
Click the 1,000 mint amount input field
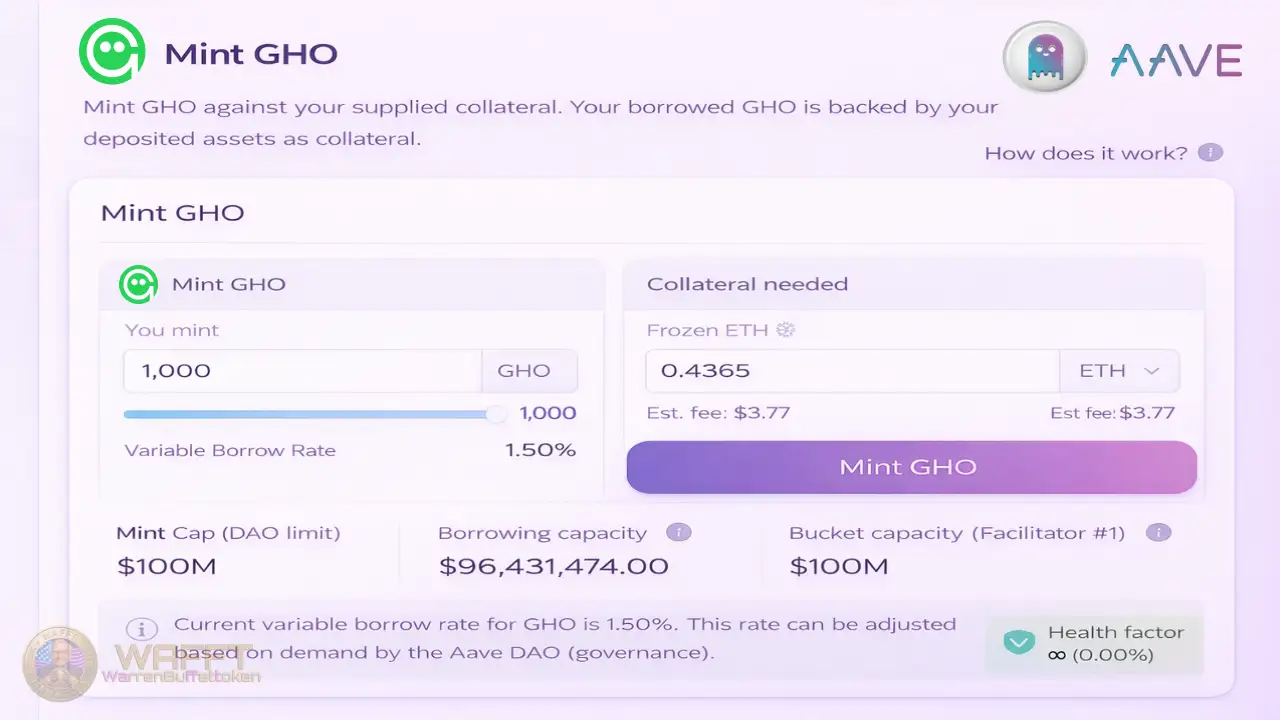coord(300,370)
